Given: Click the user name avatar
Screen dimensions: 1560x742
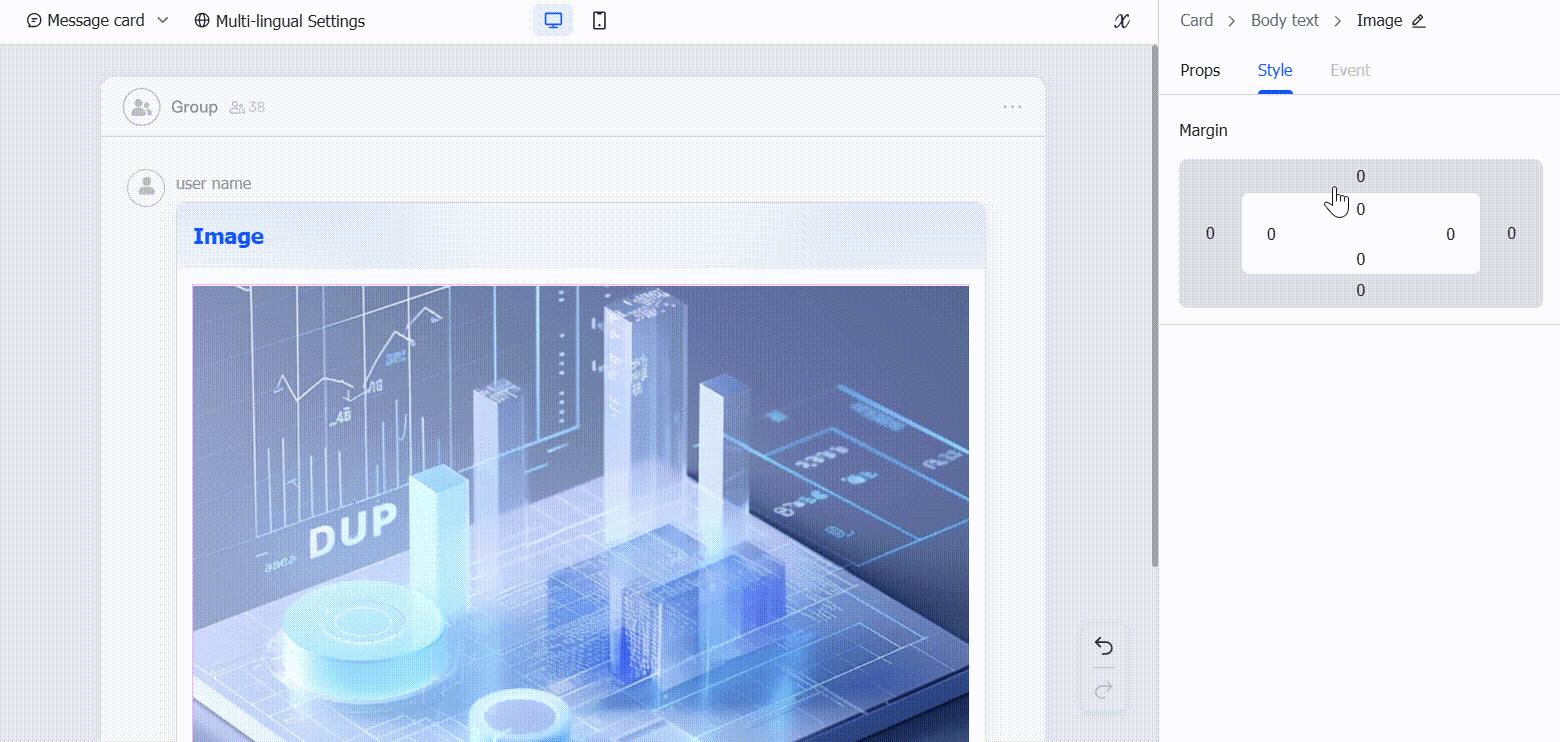Looking at the screenshot, I should pos(146,187).
